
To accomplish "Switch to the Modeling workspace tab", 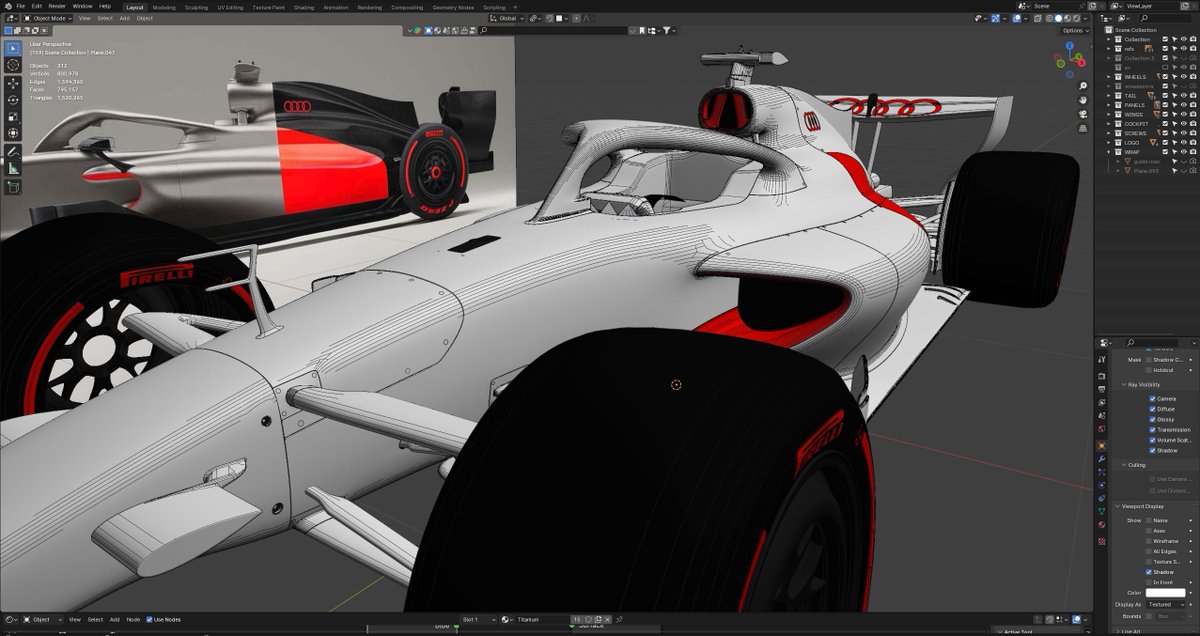I will tap(163, 7).
